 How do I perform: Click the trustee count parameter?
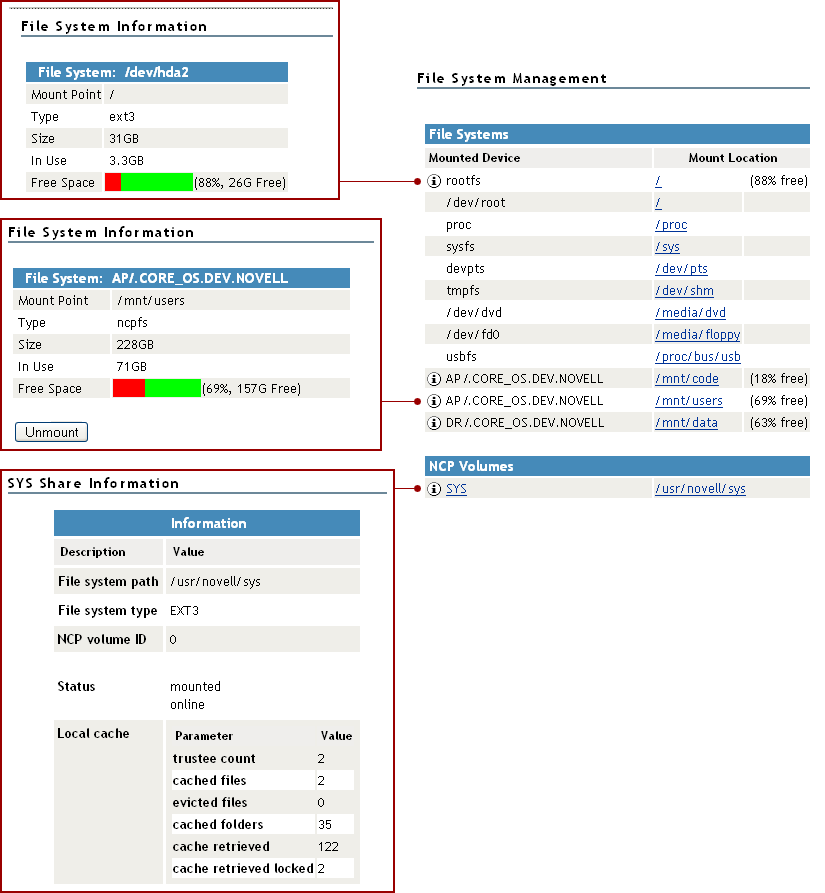click(214, 759)
